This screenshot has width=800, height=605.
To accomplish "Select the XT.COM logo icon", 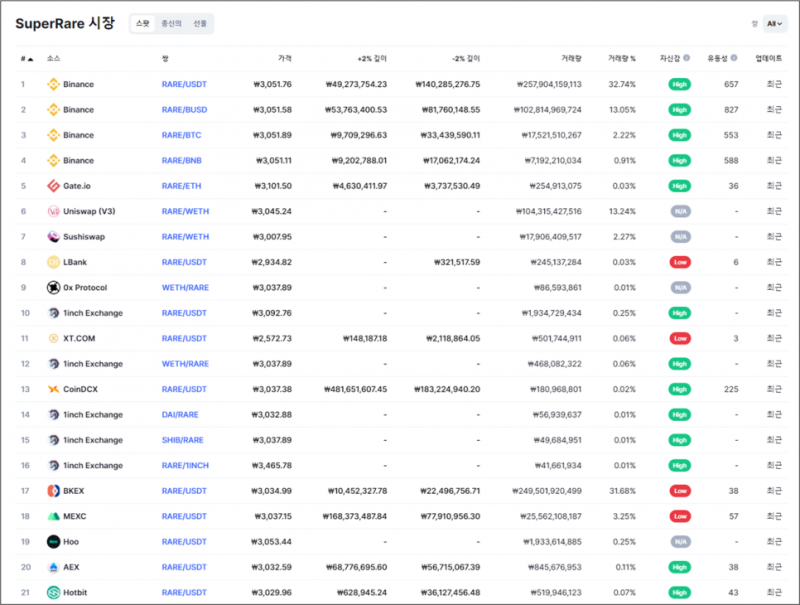I will tap(53, 338).
